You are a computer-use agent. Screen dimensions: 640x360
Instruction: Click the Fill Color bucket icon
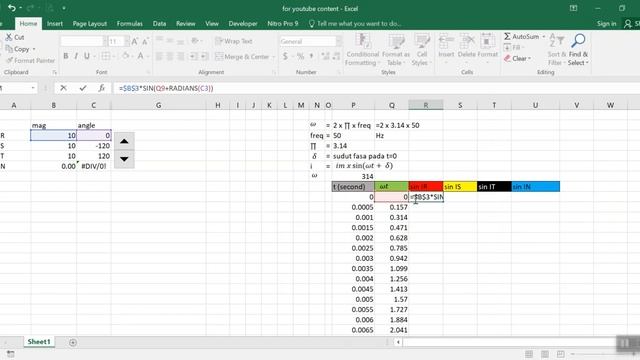point(126,56)
